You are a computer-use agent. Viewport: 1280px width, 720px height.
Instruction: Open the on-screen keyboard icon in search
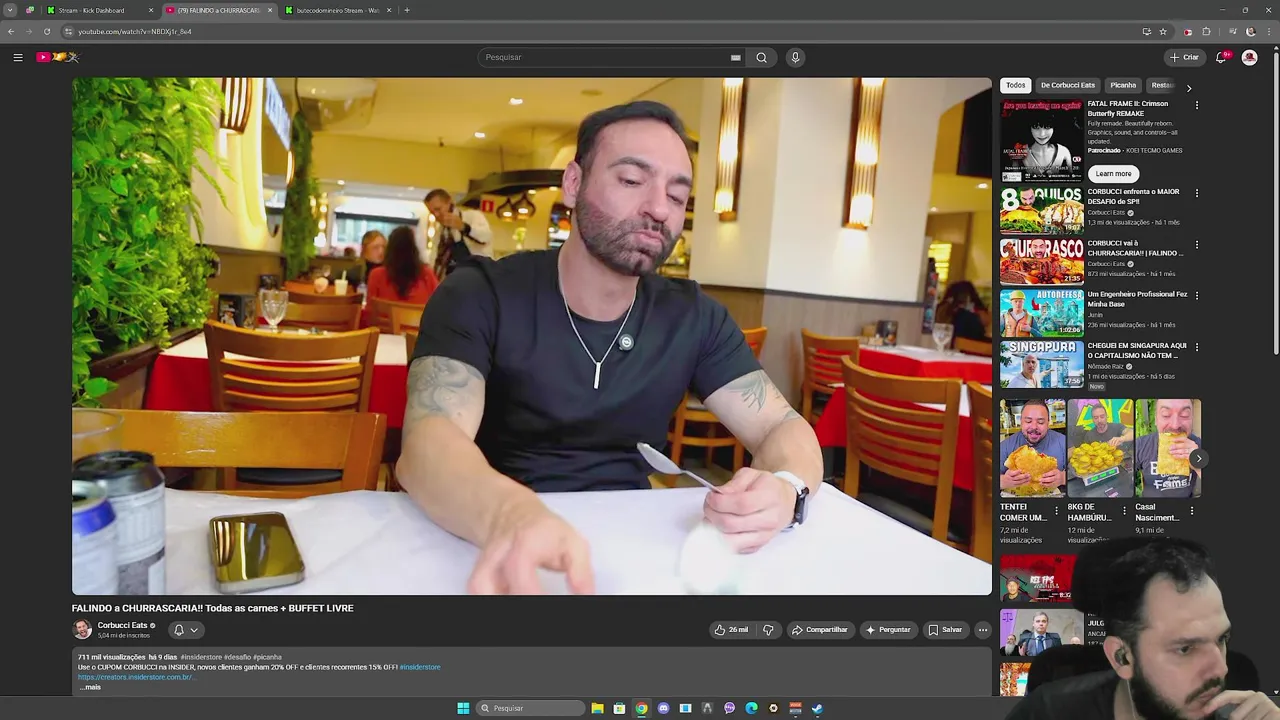735,57
